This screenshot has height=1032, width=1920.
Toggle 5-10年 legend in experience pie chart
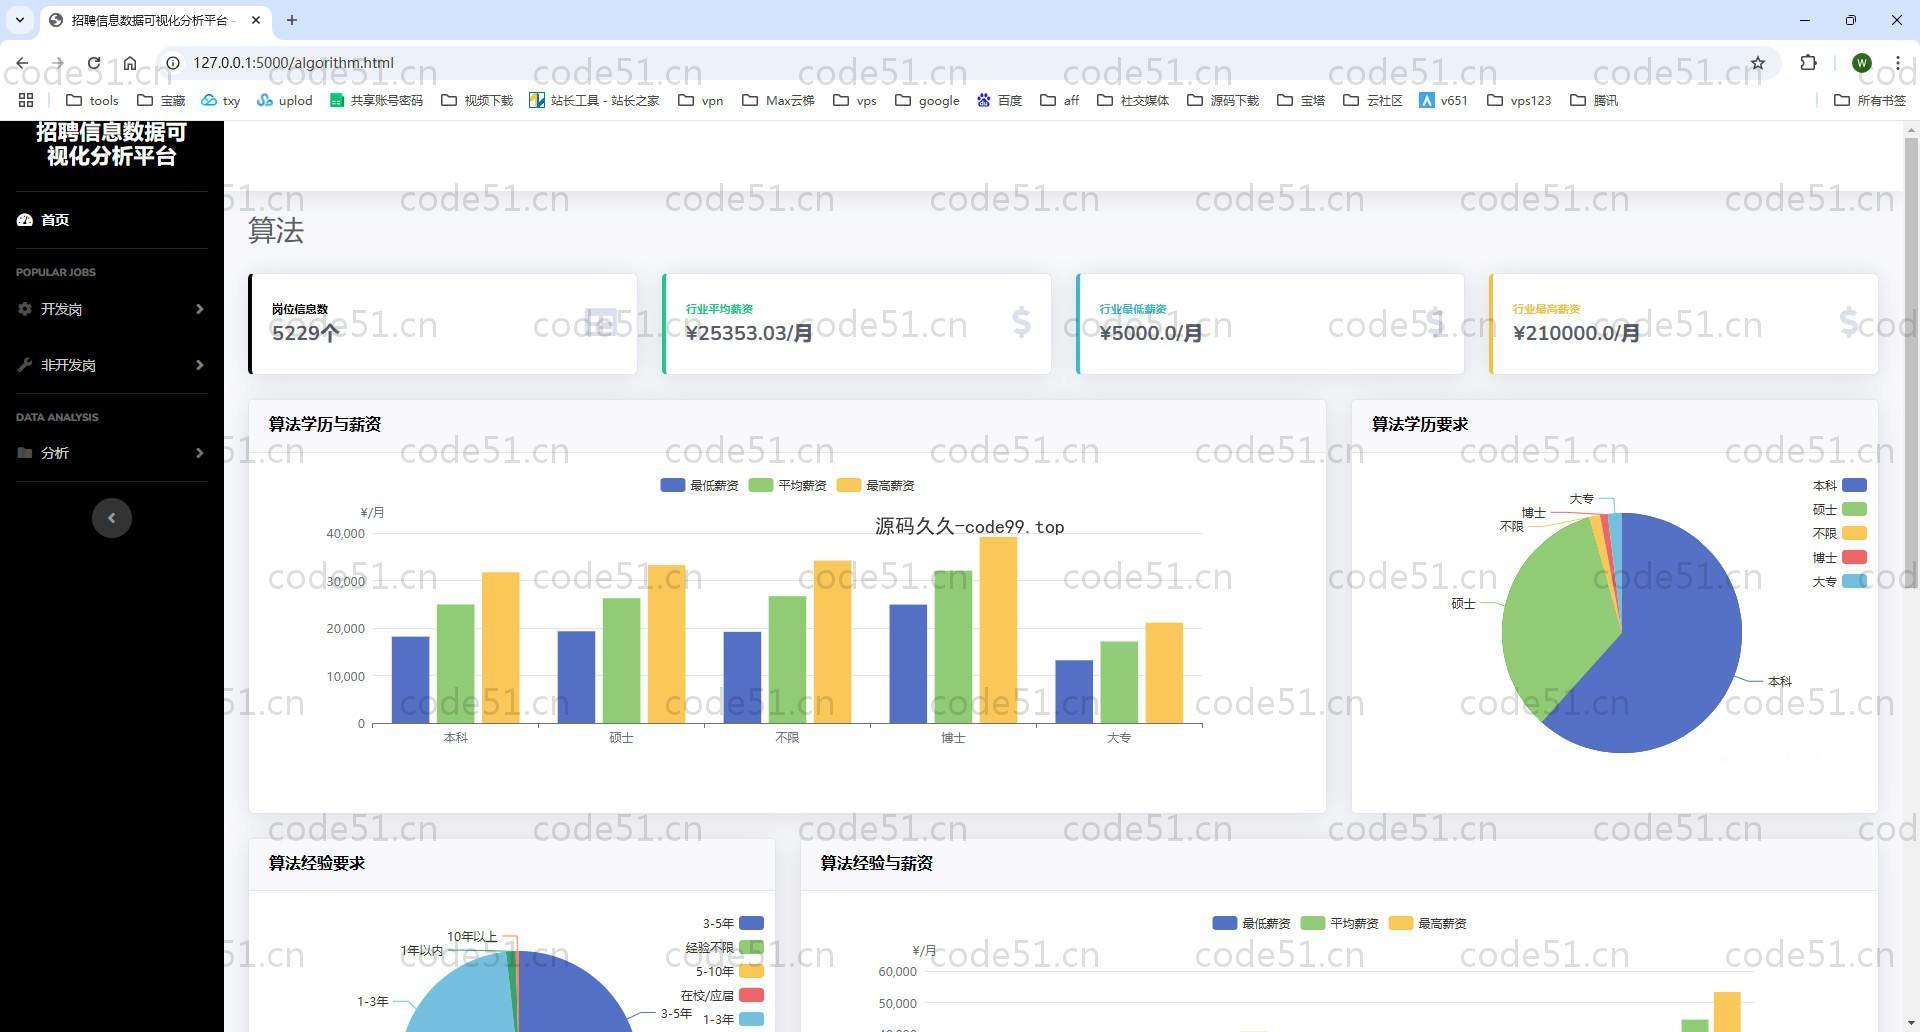coord(730,971)
